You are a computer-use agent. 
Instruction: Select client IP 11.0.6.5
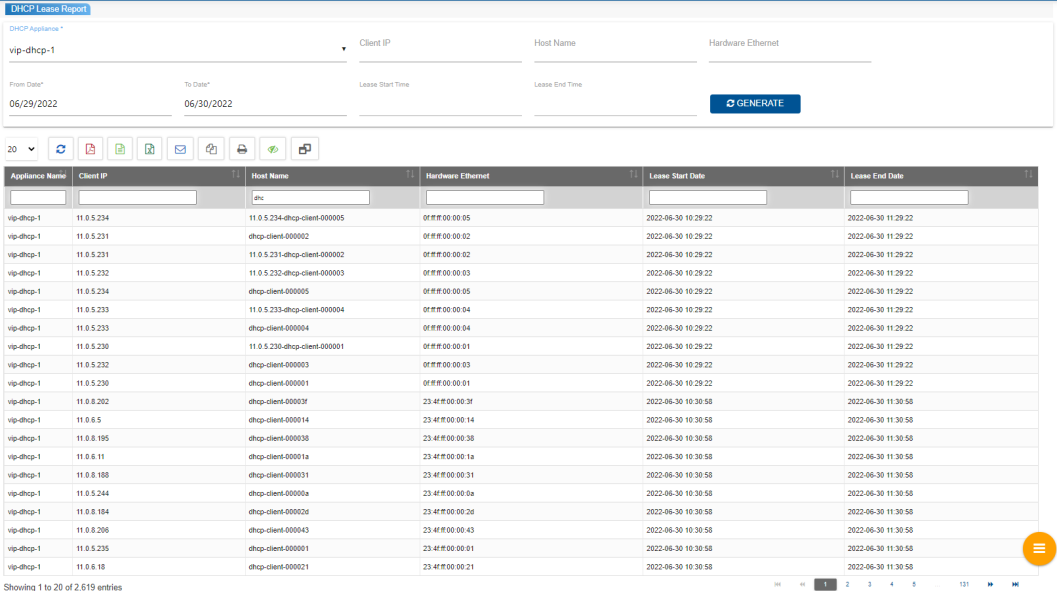88,420
